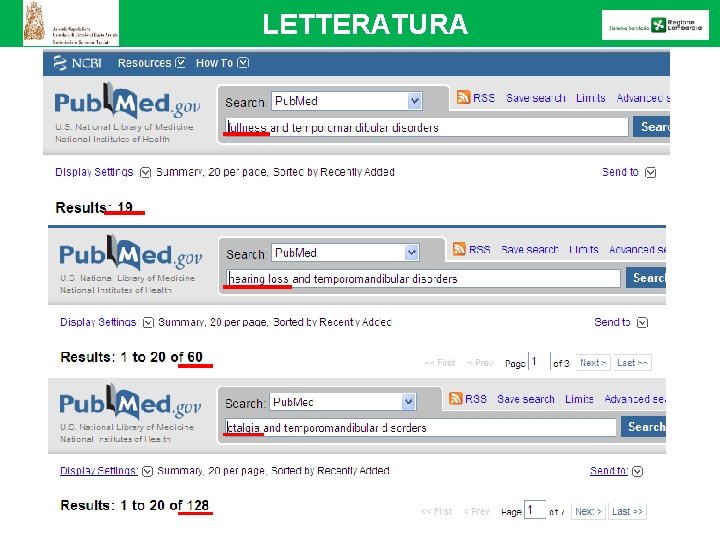The height and width of the screenshot is (540, 720).
Task: Click RSS icon in otalgia search panel
Action: point(456,398)
